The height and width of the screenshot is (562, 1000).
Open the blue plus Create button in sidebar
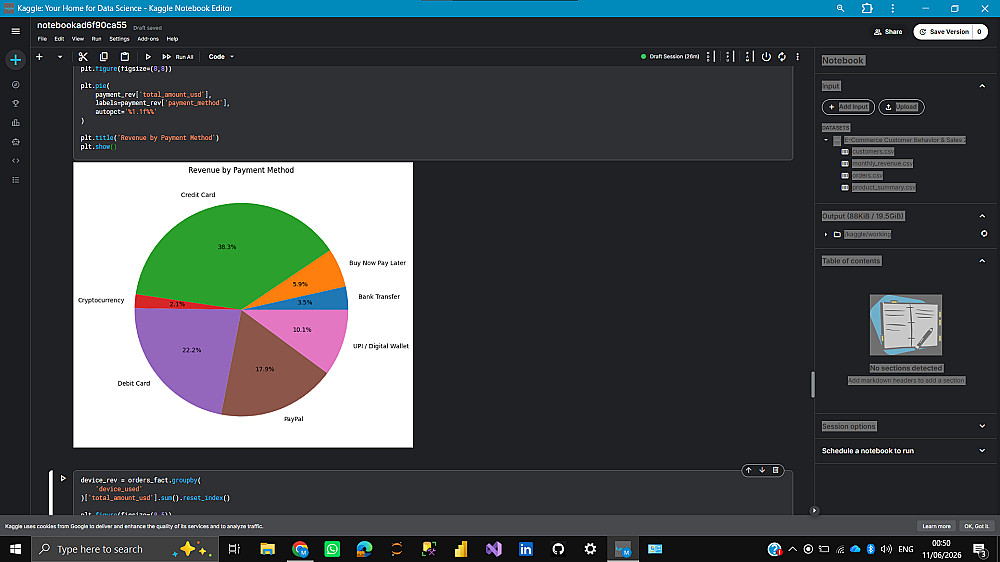15,60
